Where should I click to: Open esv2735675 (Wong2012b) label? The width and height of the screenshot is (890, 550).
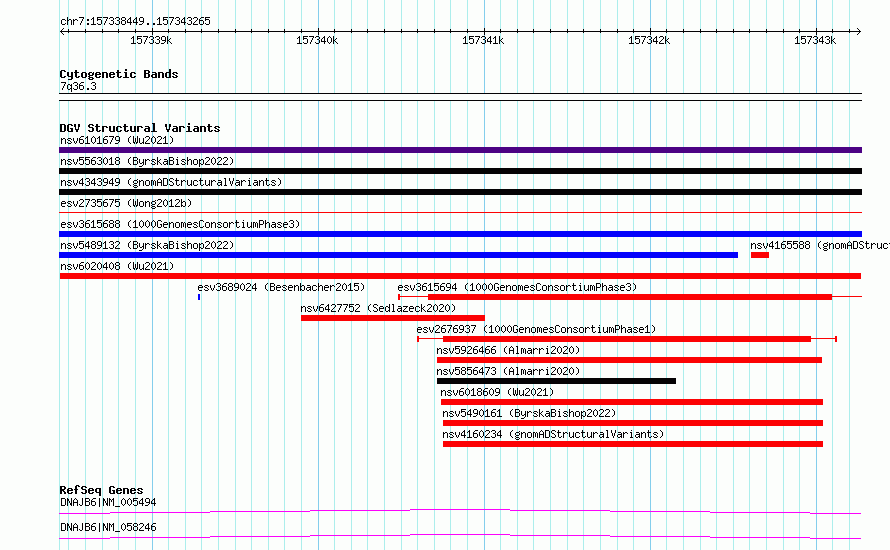(x=126, y=203)
